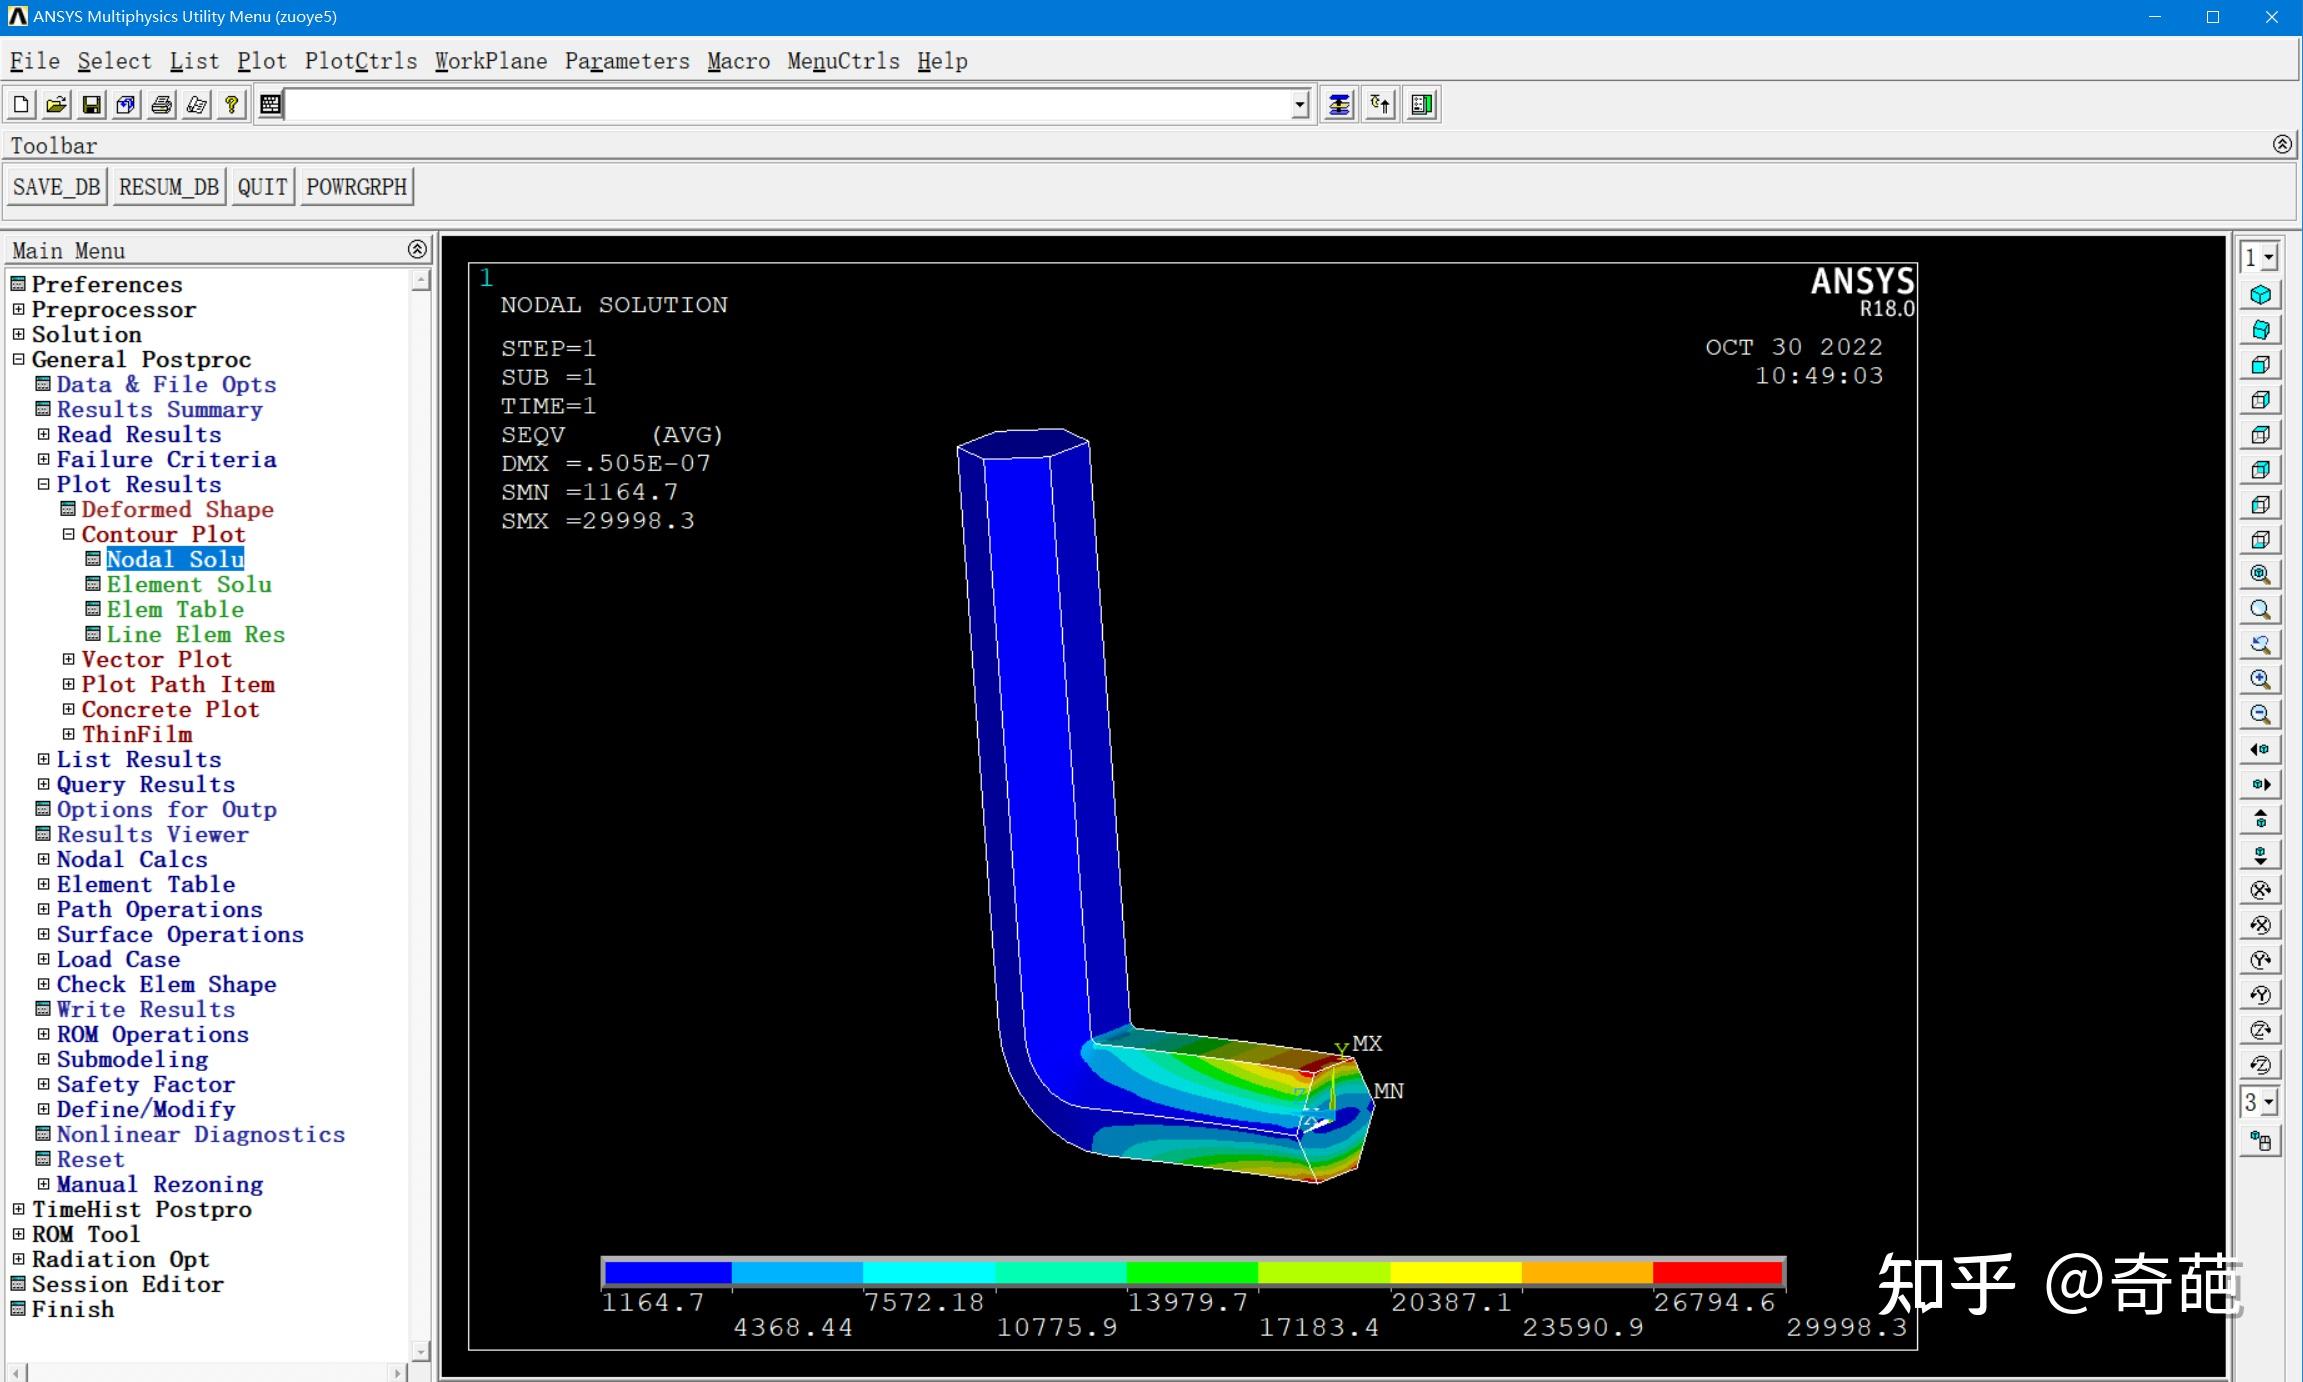Collapse the Toolbar panel with the arrow

pyautogui.click(x=2282, y=145)
